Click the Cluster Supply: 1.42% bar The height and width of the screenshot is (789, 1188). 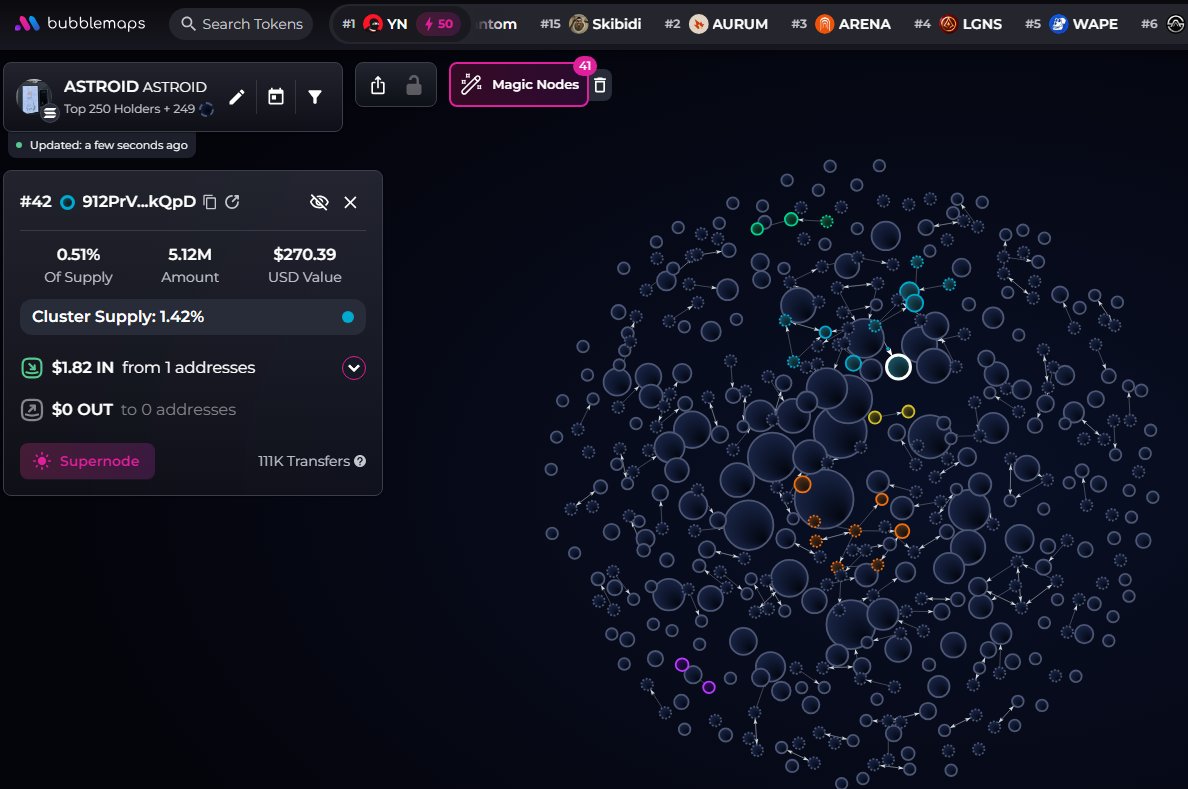pos(192,317)
